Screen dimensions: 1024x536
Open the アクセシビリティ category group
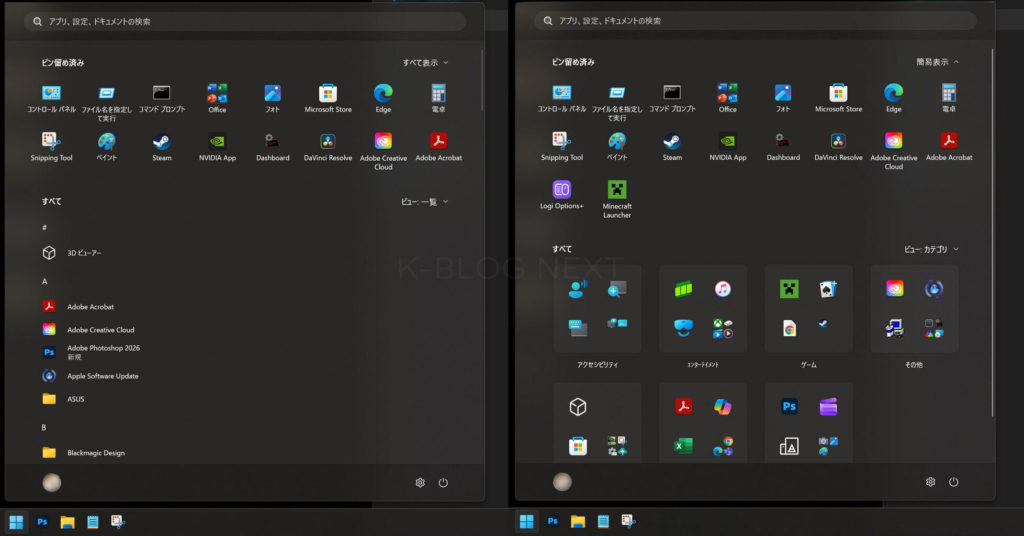click(x=597, y=308)
